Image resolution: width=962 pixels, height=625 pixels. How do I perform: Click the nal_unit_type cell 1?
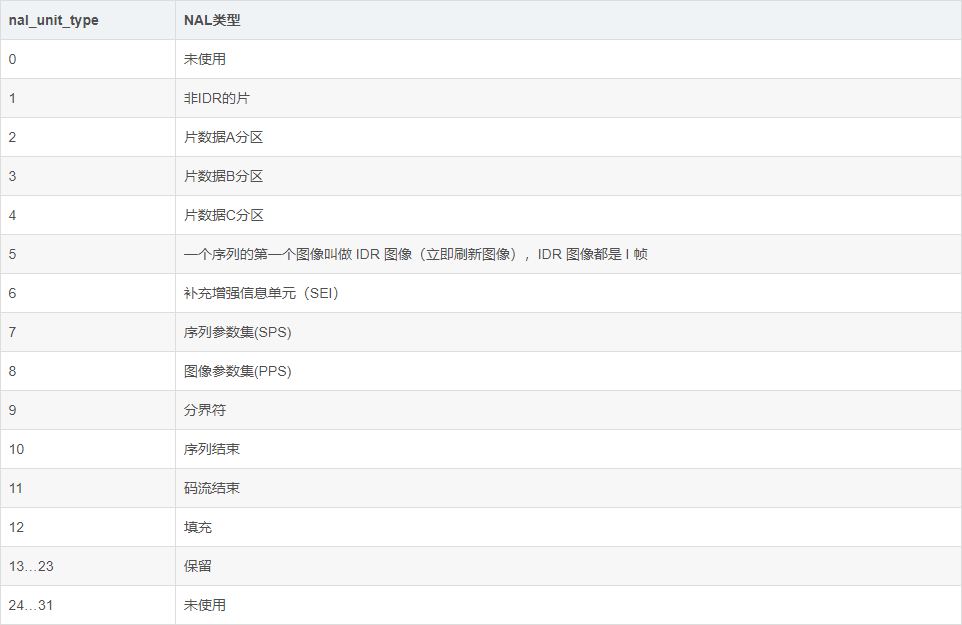pos(88,98)
